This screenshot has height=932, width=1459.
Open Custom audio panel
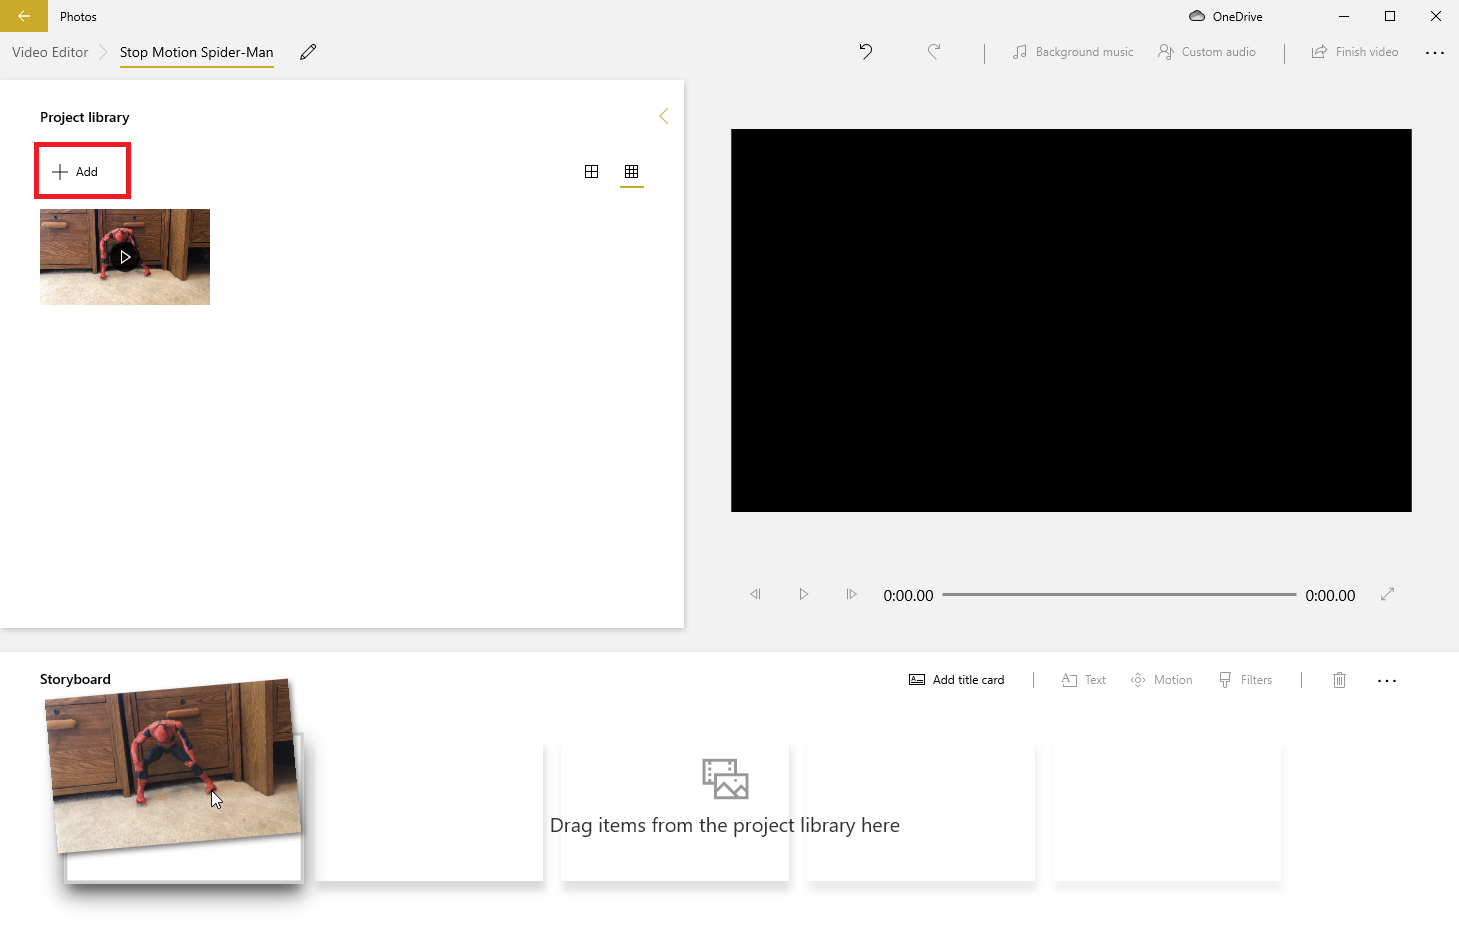pyautogui.click(x=1206, y=52)
